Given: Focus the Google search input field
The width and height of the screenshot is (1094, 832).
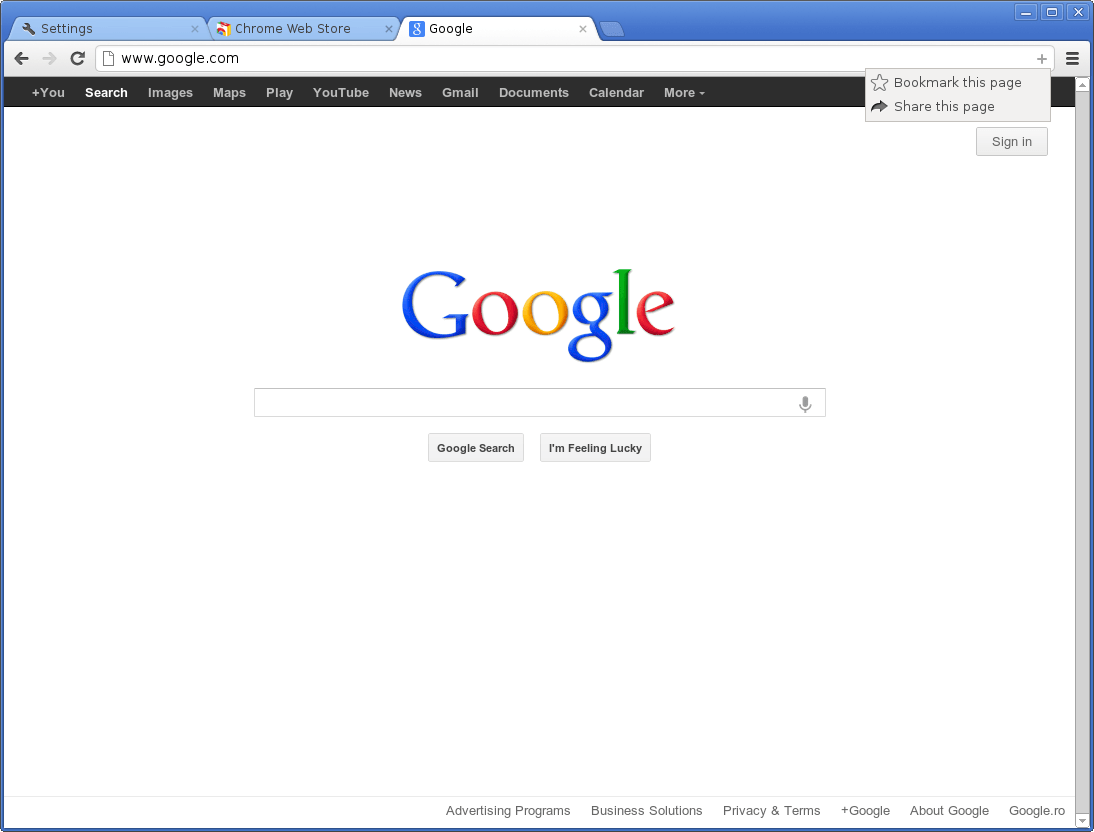Looking at the screenshot, I should (x=540, y=403).
